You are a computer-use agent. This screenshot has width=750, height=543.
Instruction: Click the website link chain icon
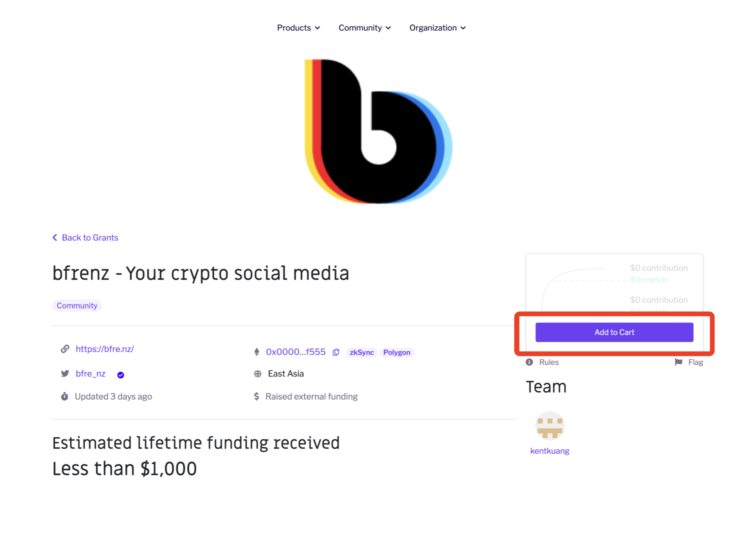(65, 349)
